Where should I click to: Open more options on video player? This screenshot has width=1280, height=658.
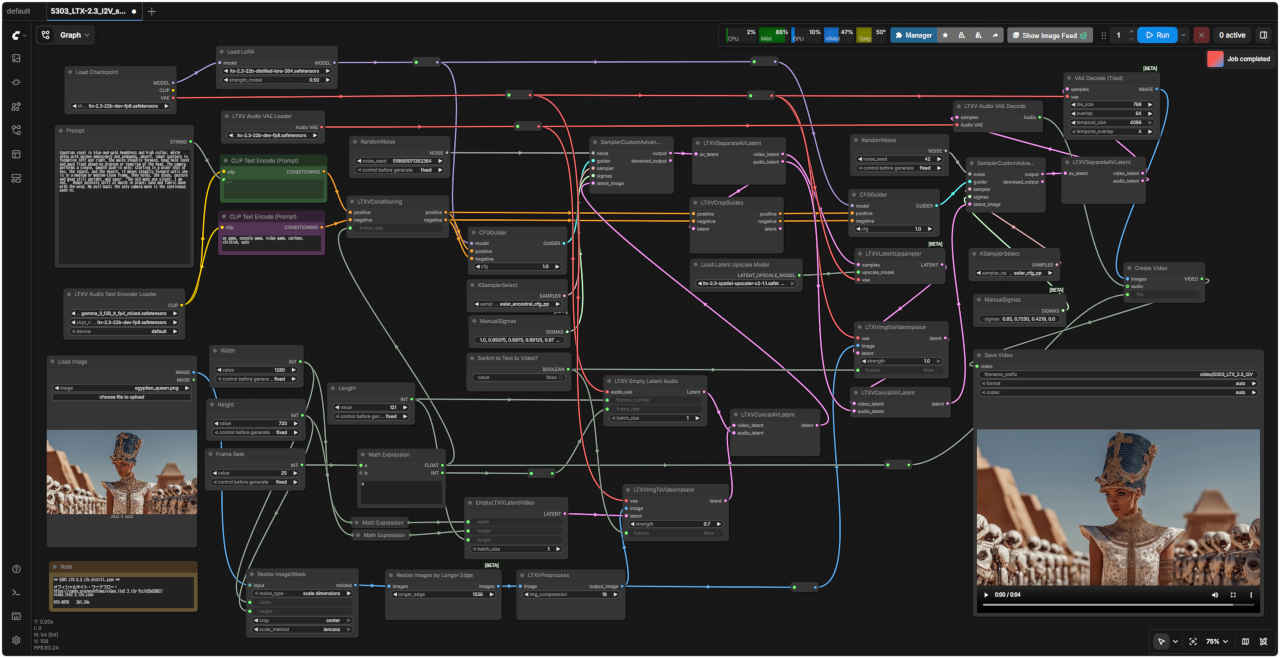[1251, 595]
